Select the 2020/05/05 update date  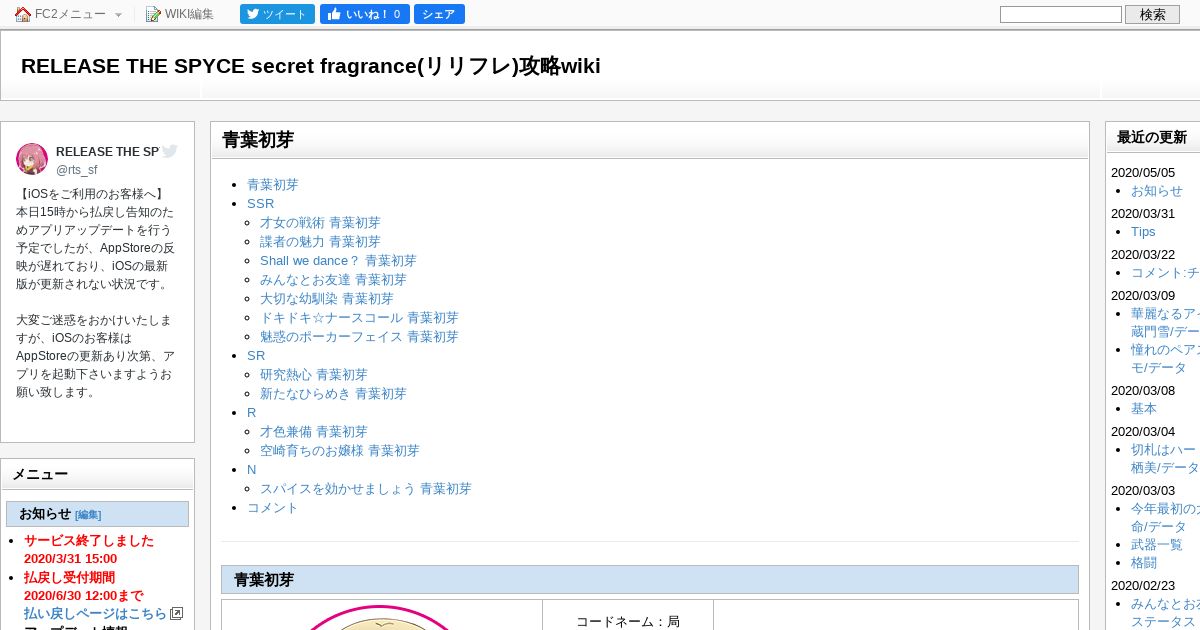click(x=1143, y=173)
